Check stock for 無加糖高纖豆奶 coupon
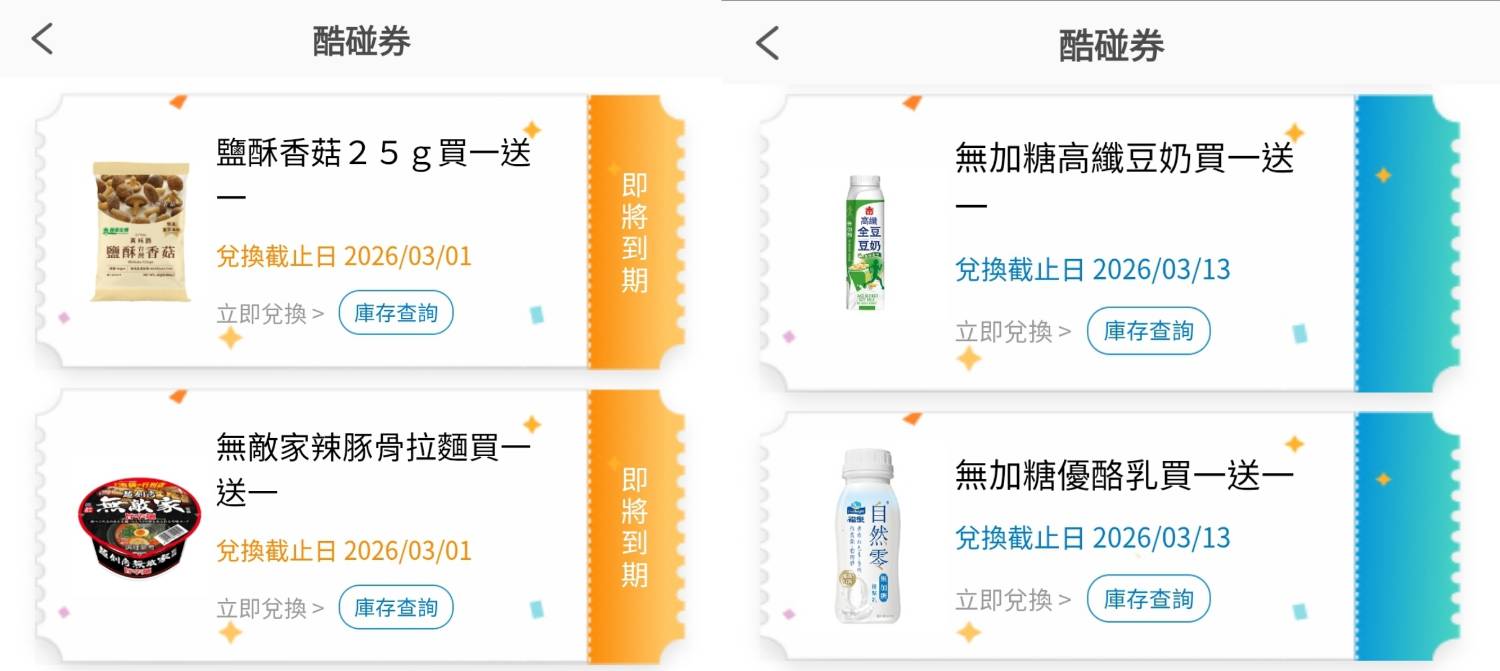Viewport: 1500px width, 671px height. tap(1148, 331)
